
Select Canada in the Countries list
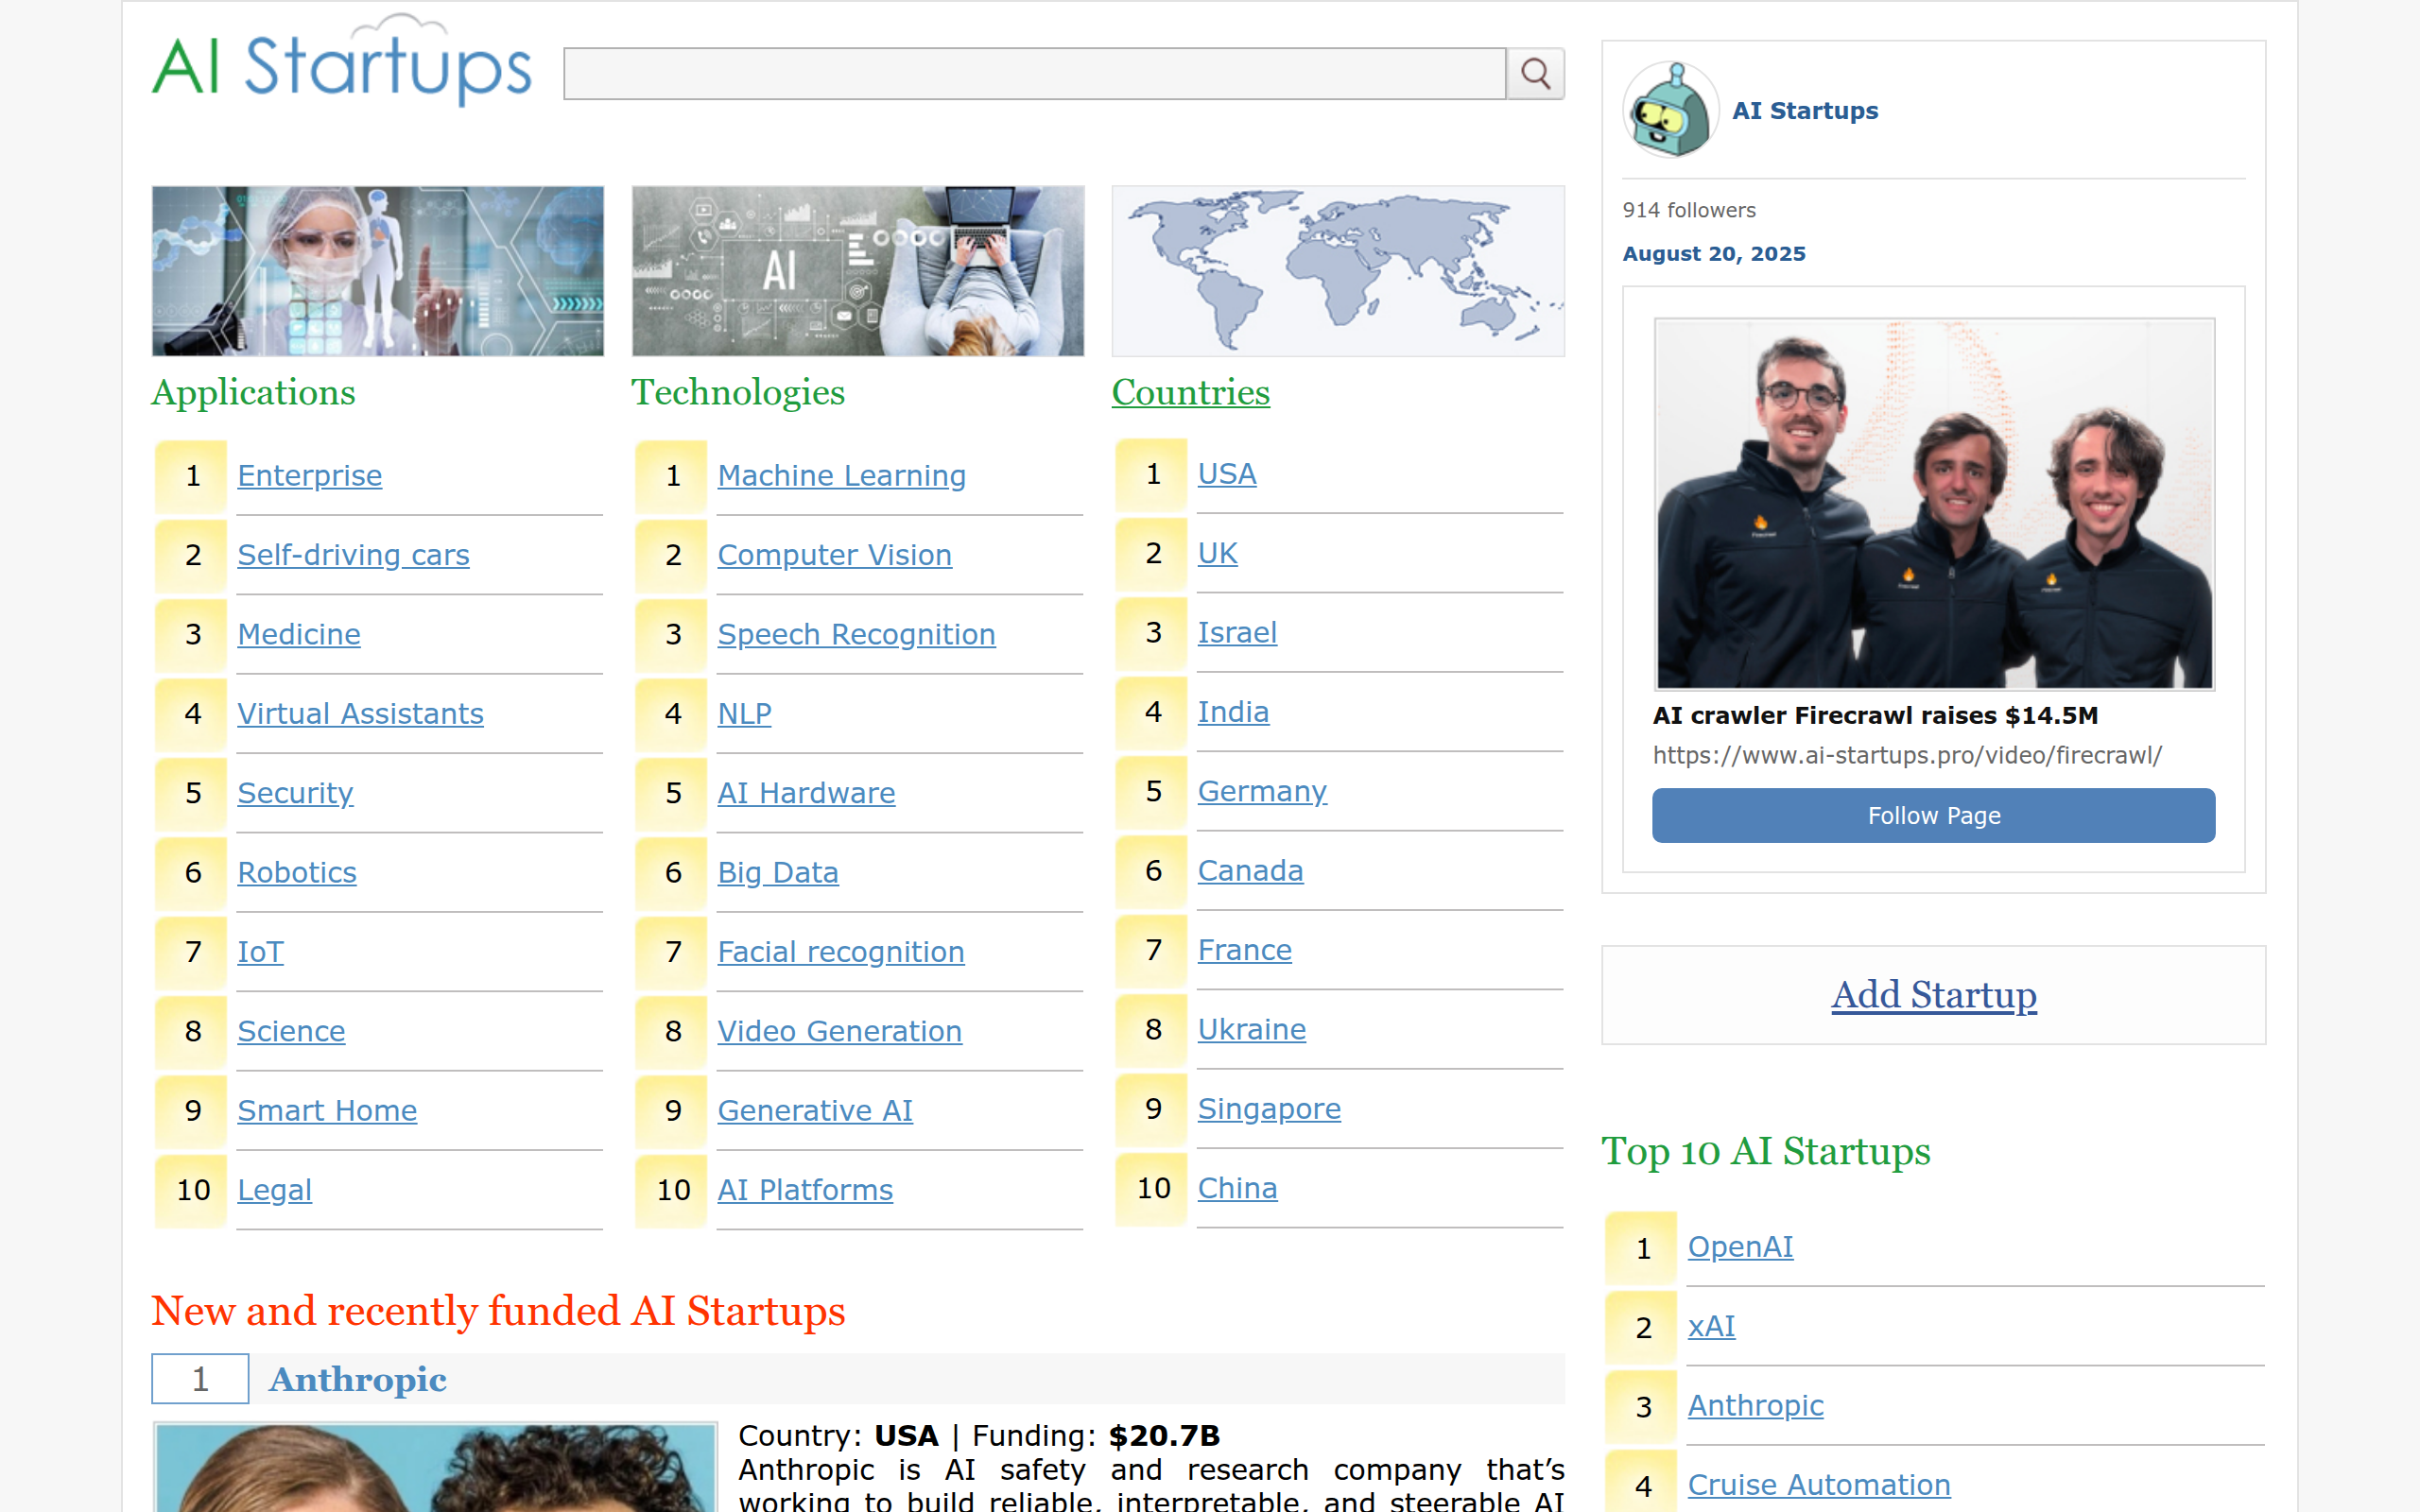(x=1250, y=870)
